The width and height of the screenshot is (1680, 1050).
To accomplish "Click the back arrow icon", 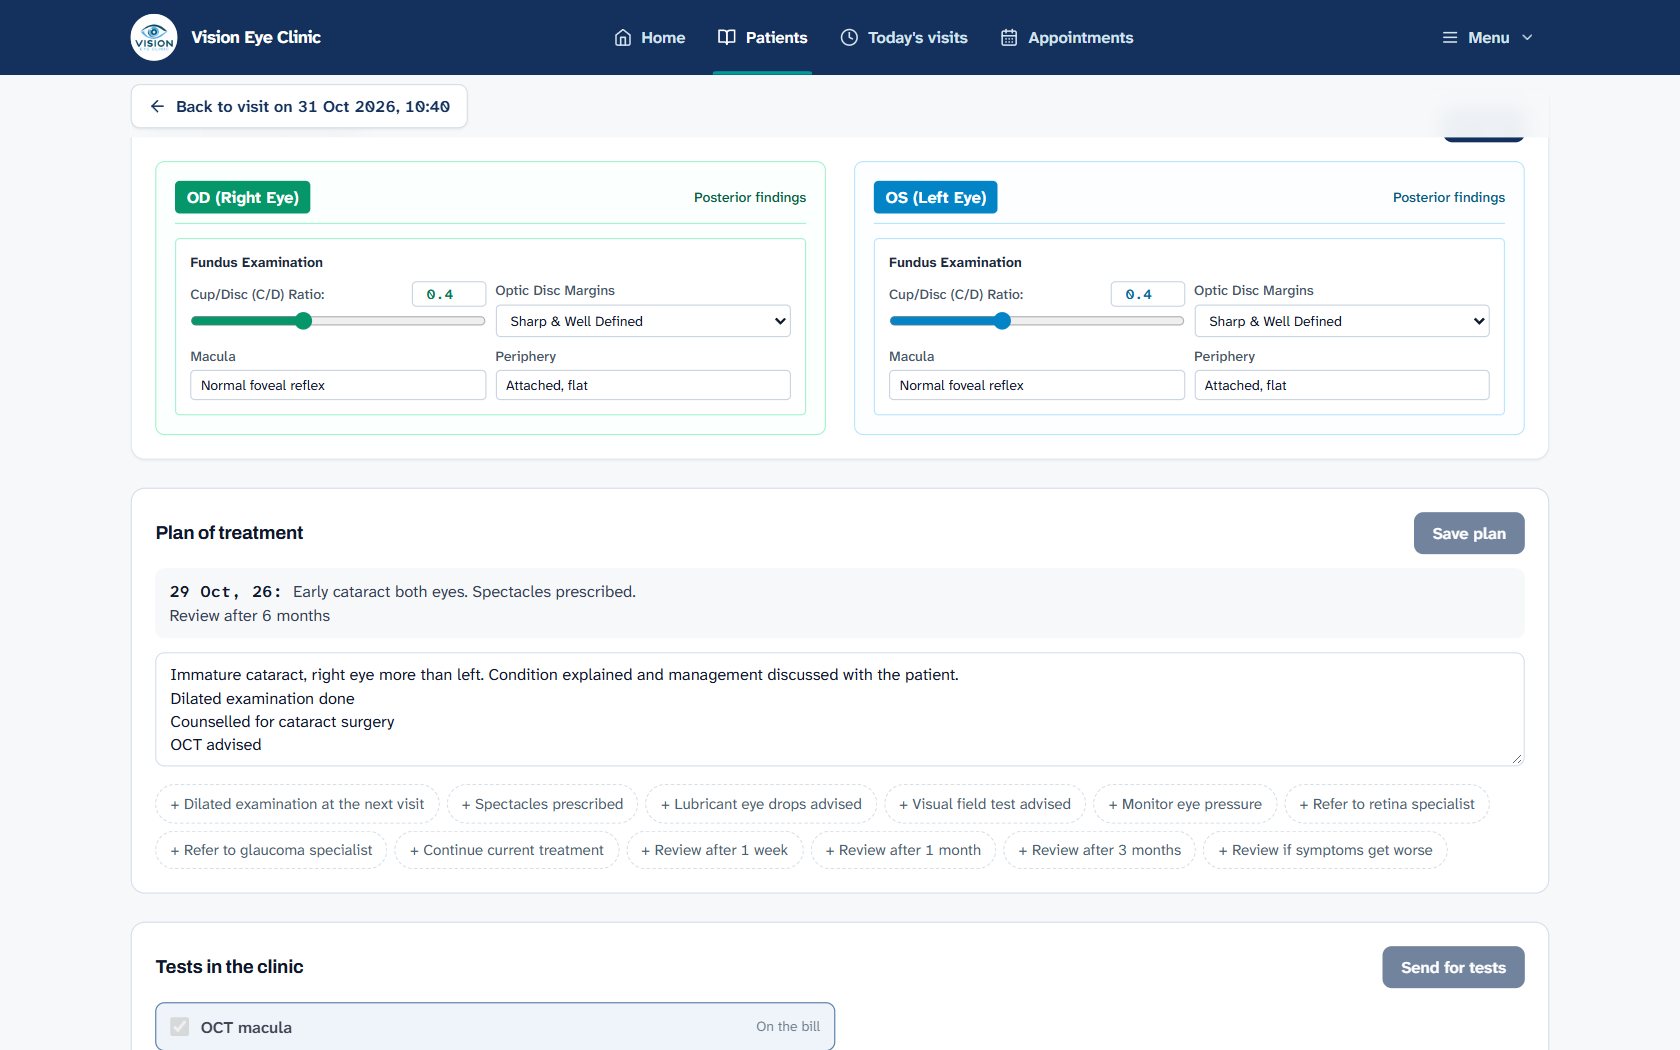I will click(x=157, y=106).
